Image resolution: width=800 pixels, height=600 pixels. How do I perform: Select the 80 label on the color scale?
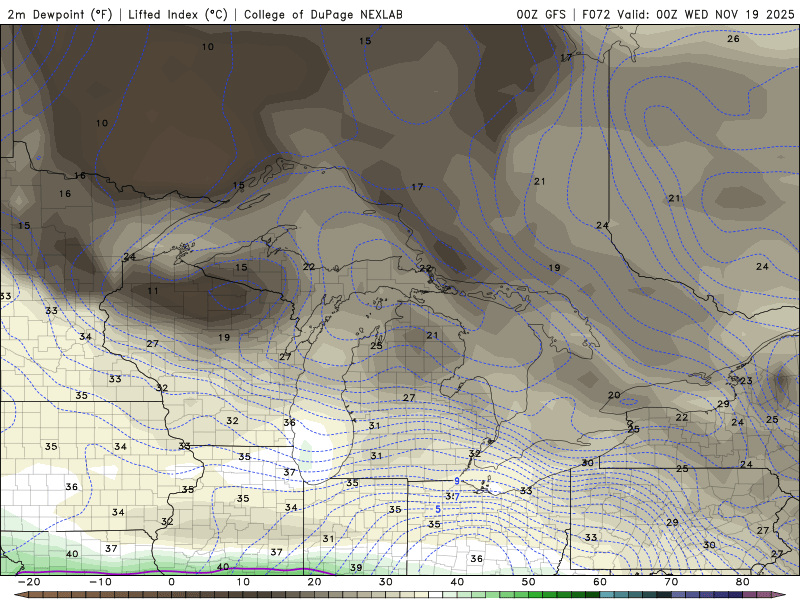(743, 582)
